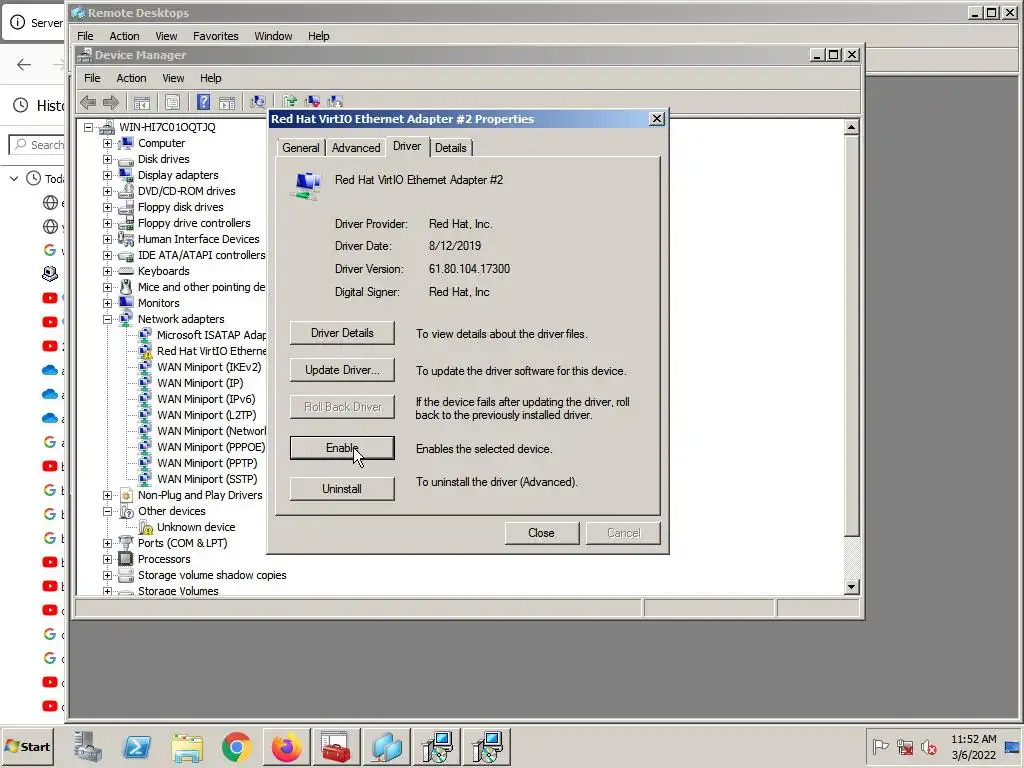Select Storage volume shadow copies item
1024x768 pixels.
(212, 575)
